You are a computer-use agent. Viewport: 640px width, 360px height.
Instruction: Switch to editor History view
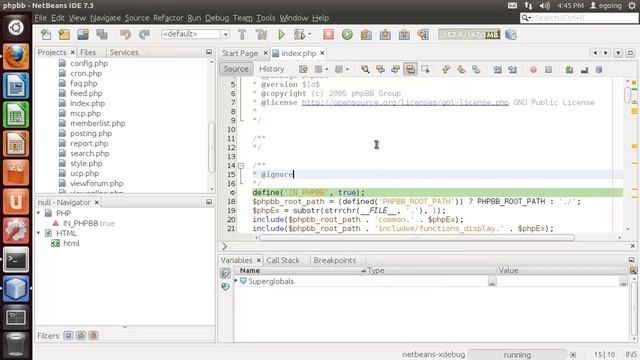[x=271, y=69]
